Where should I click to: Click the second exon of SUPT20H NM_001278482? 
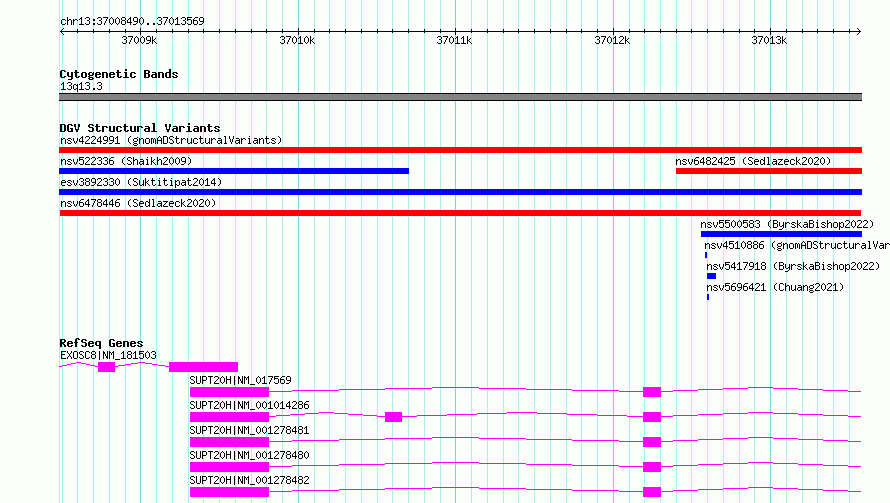pos(652,492)
